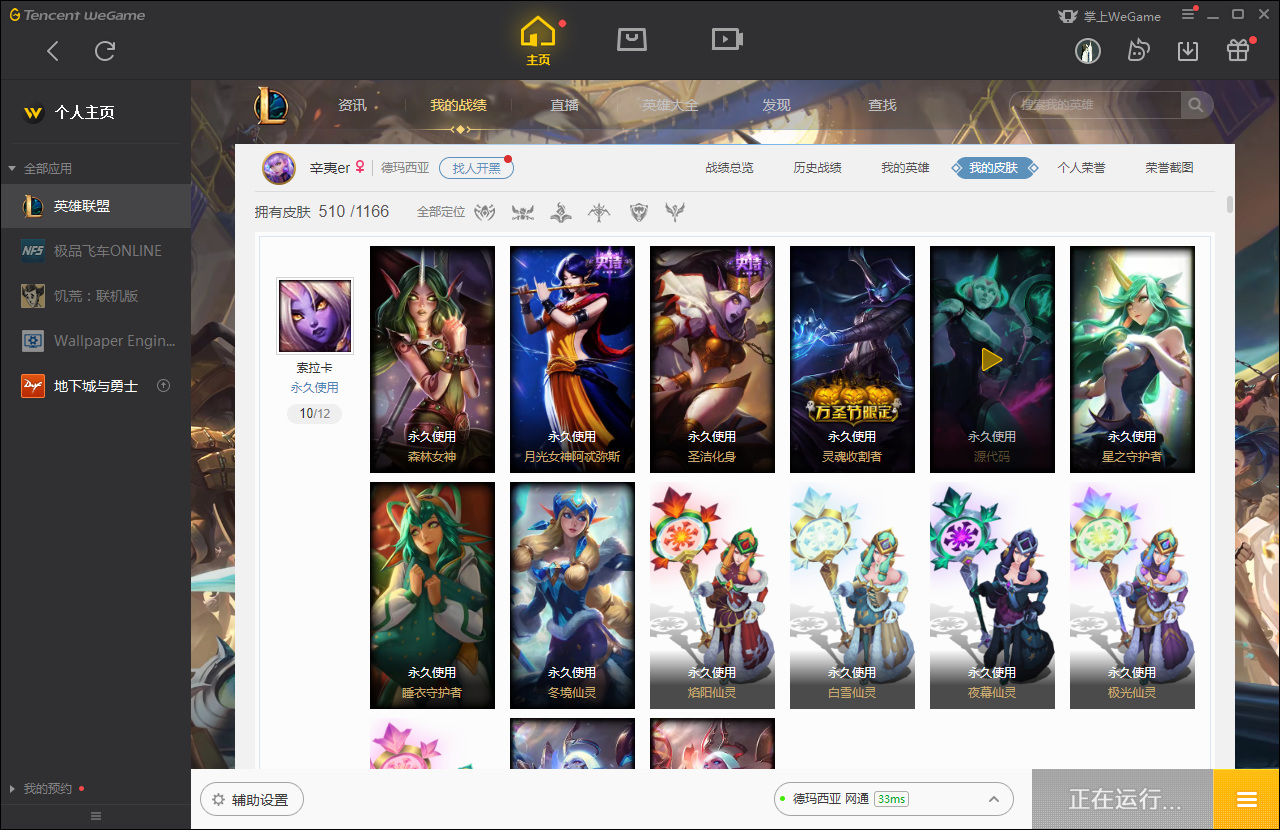The height and width of the screenshot is (830, 1280).
Task: Open the store bag icon
Action: tap(631, 39)
